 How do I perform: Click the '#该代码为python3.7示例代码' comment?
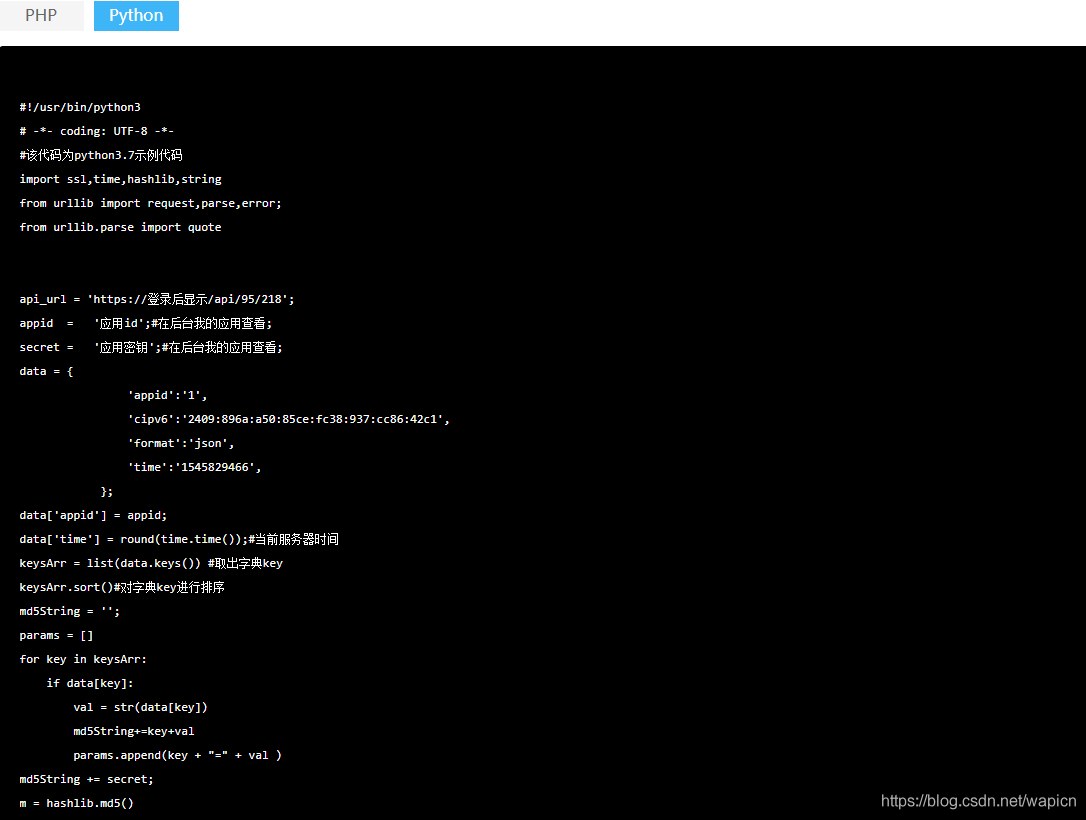[x=101, y=155]
